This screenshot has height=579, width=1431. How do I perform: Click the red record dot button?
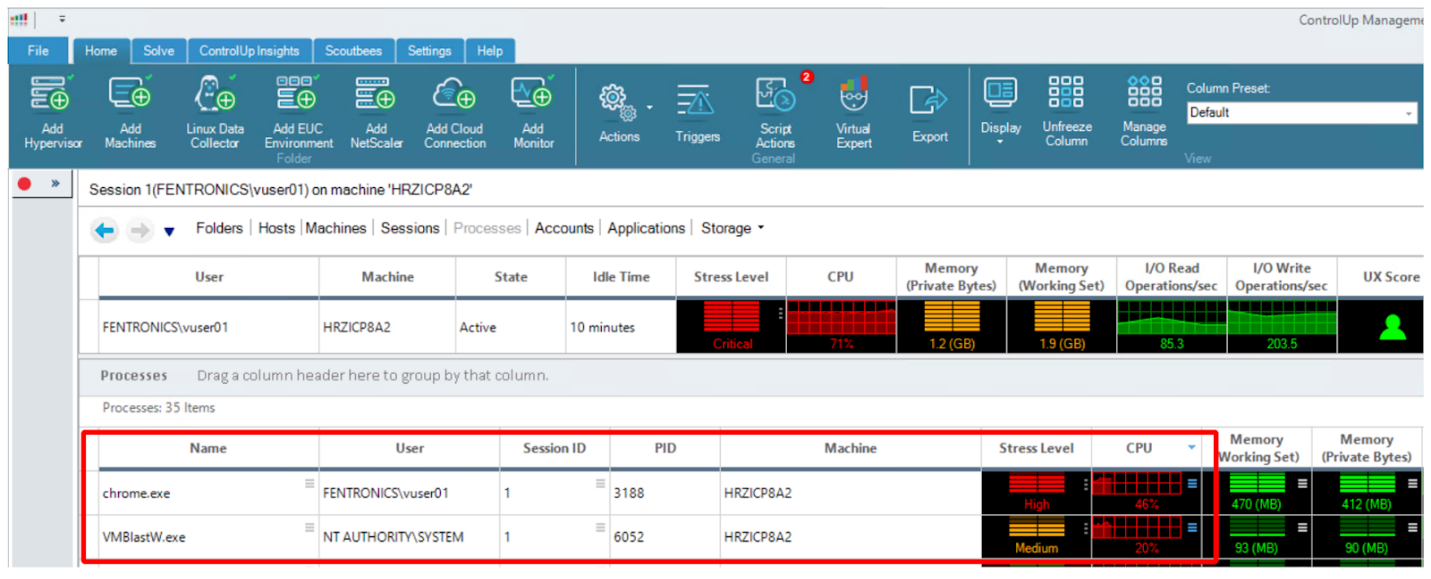[x=25, y=184]
